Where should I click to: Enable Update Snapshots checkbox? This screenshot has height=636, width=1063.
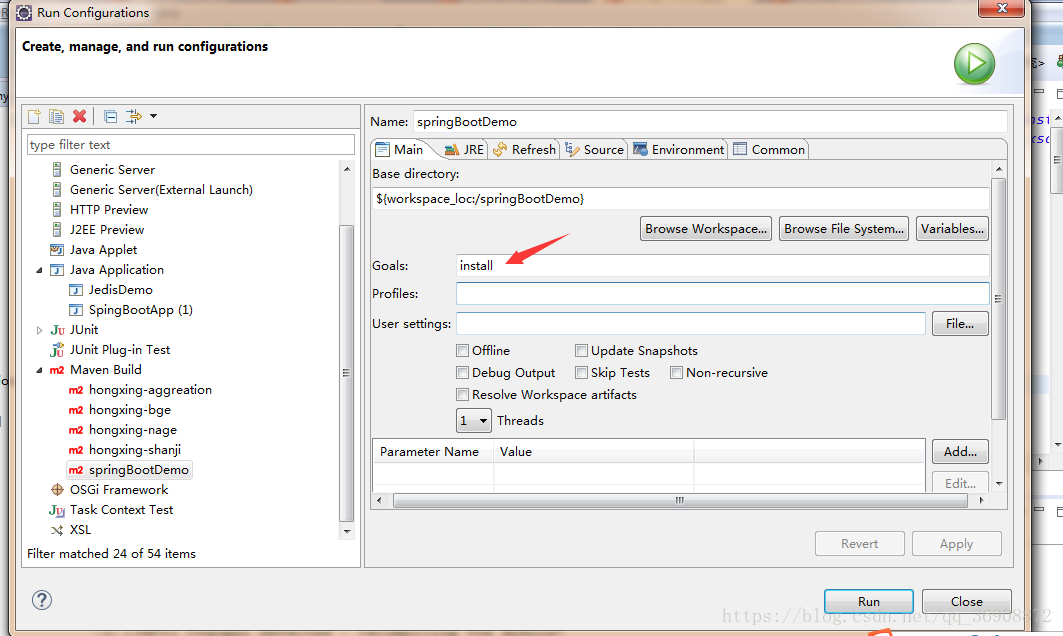click(581, 351)
